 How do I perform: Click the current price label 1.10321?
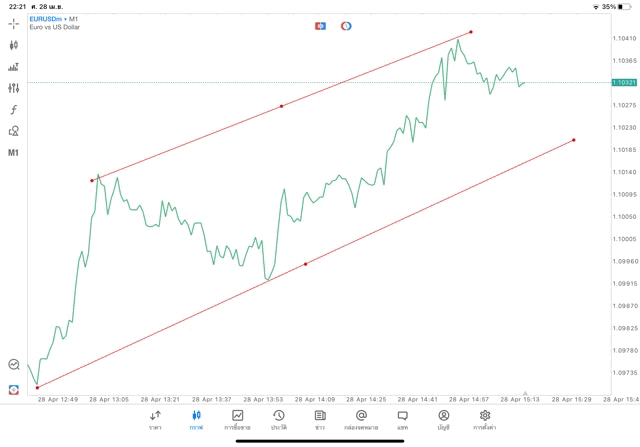click(624, 82)
